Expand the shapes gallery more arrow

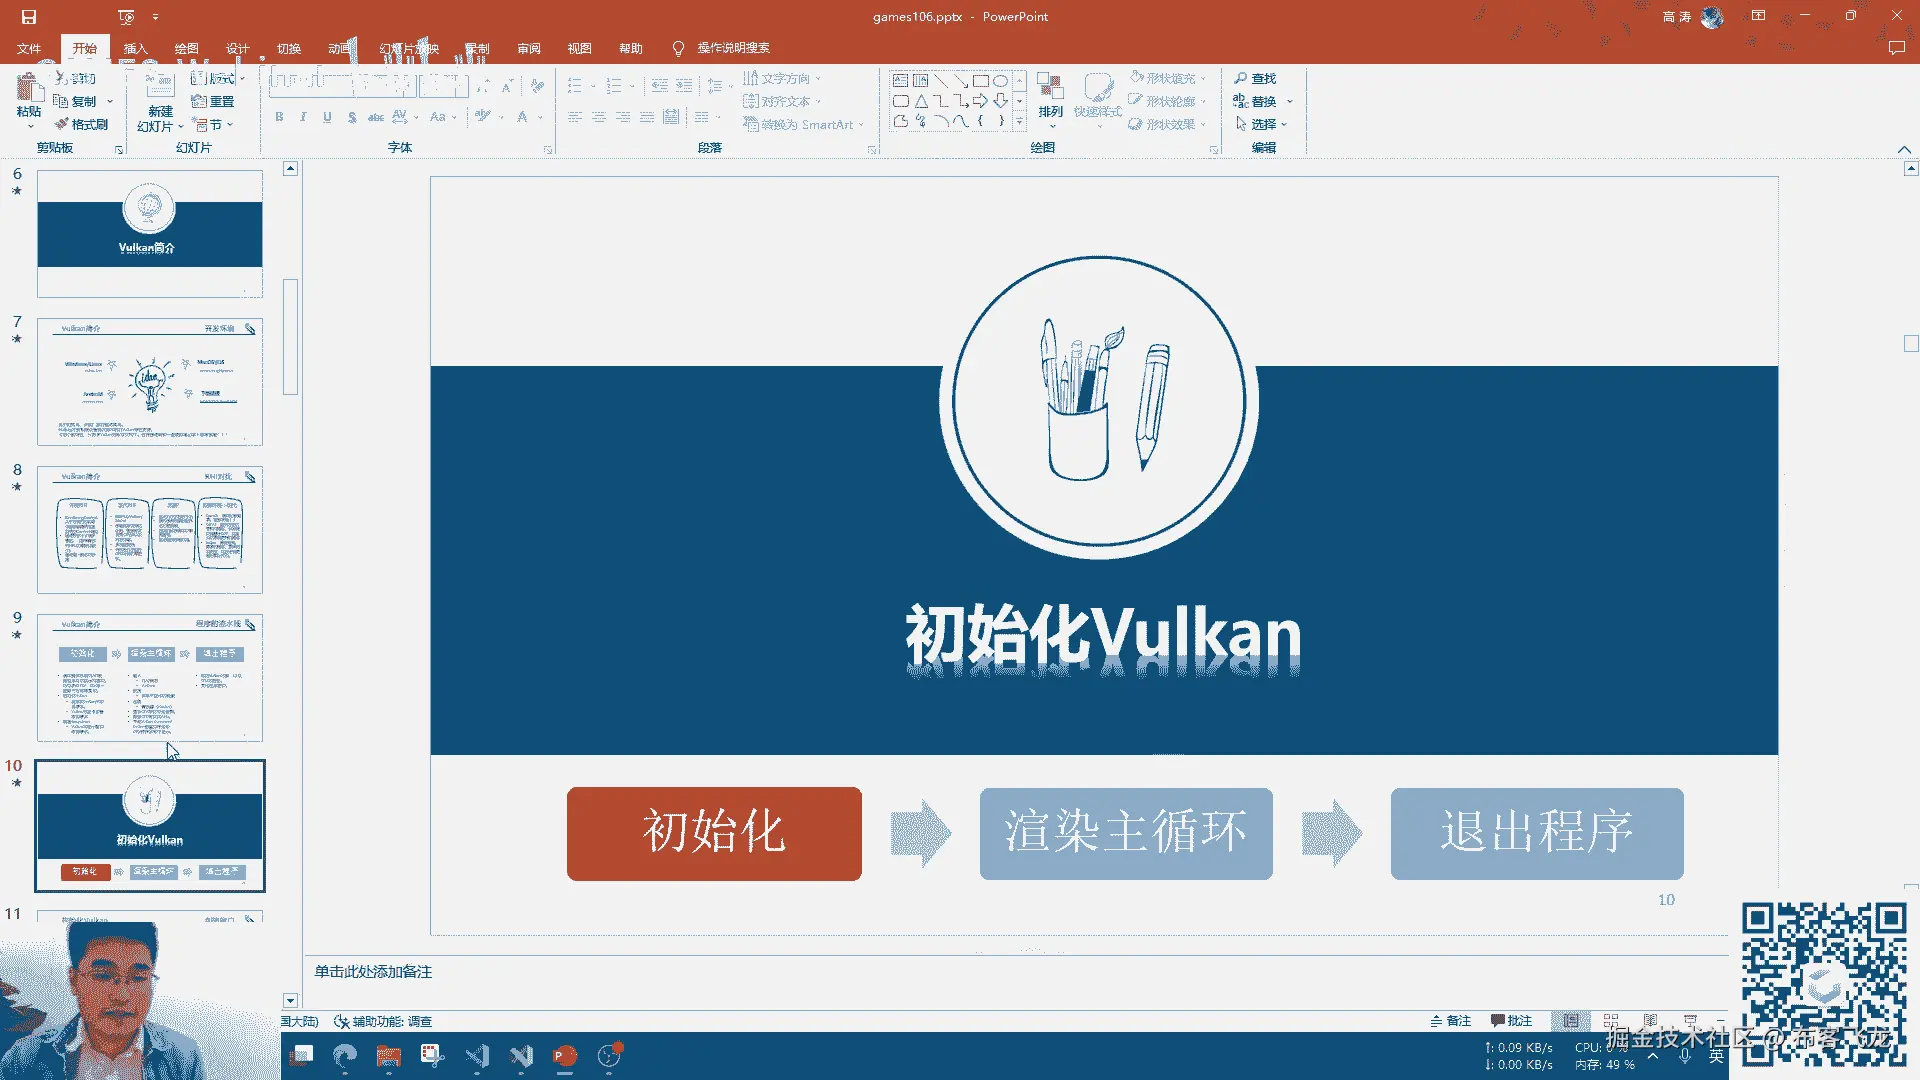pos(1019,122)
